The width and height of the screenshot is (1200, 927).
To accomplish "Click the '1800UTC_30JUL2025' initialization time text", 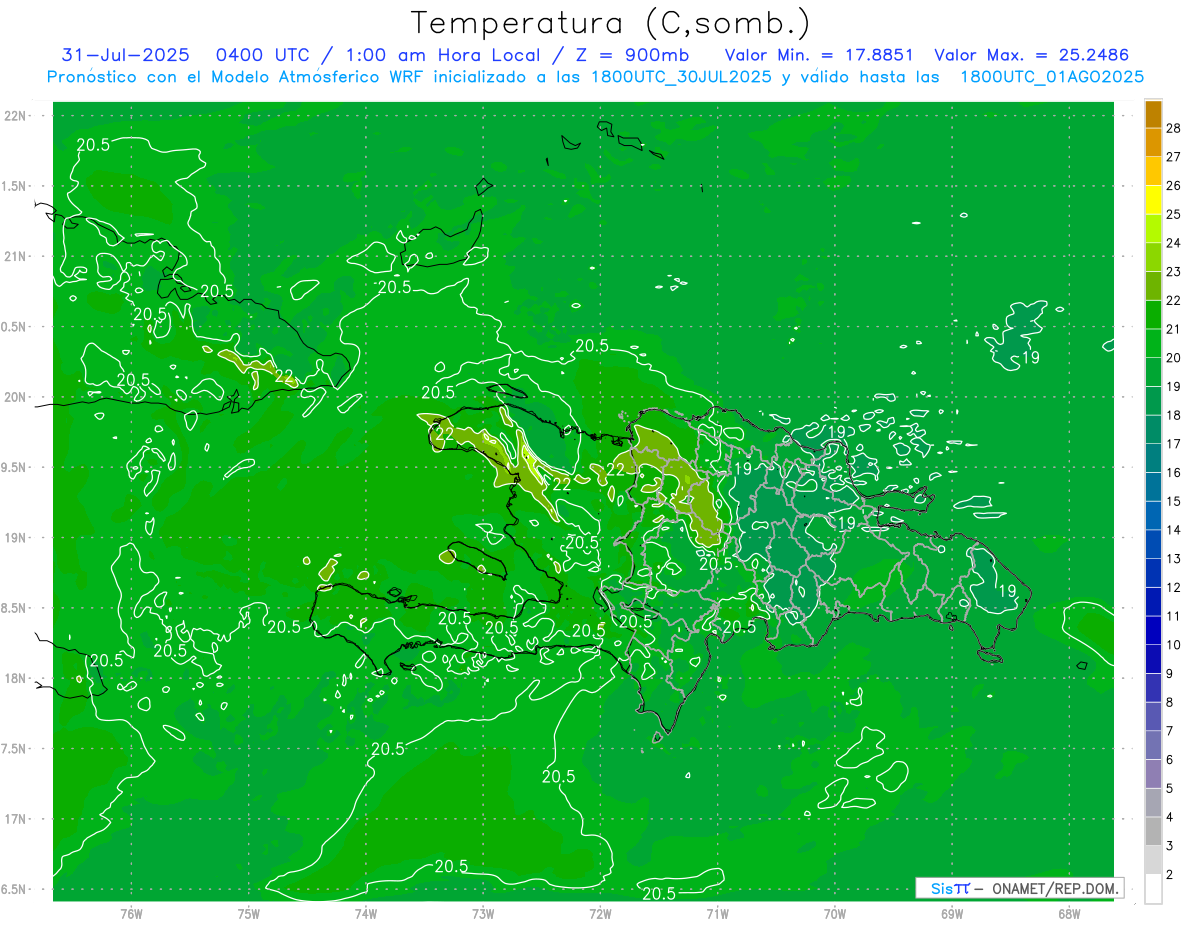I will (x=681, y=77).
